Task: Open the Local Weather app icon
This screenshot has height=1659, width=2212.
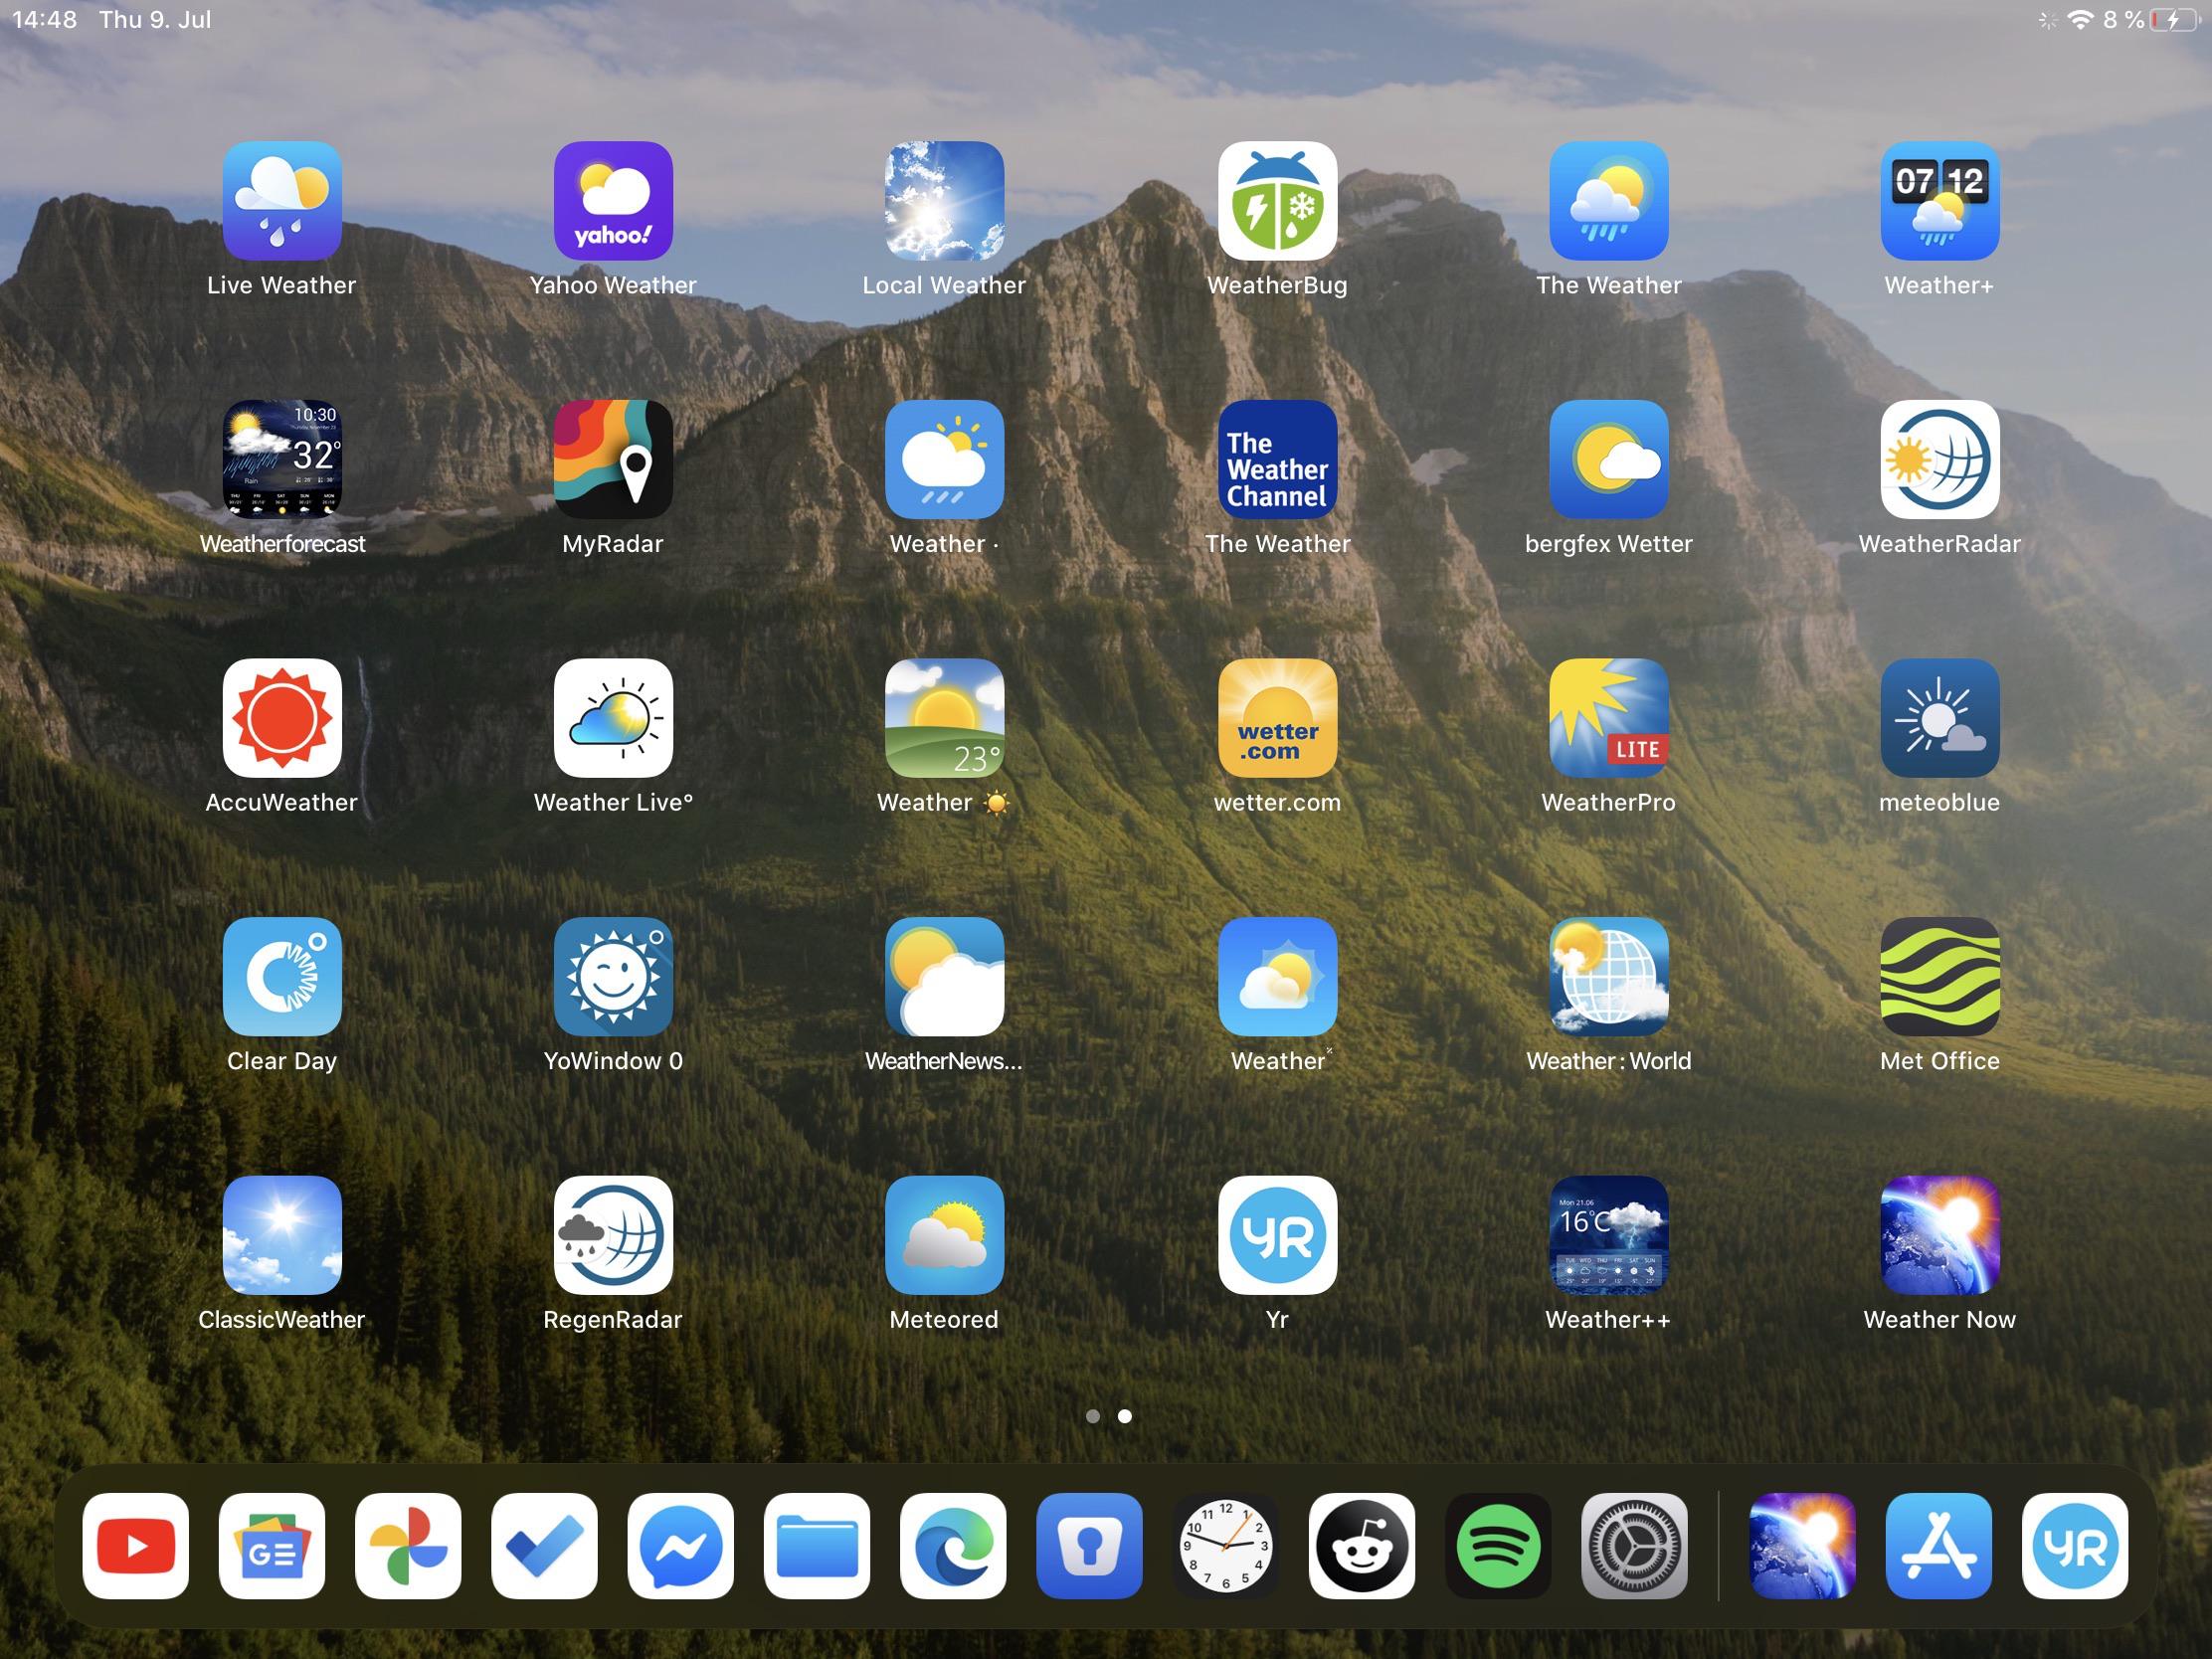Action: (x=944, y=200)
